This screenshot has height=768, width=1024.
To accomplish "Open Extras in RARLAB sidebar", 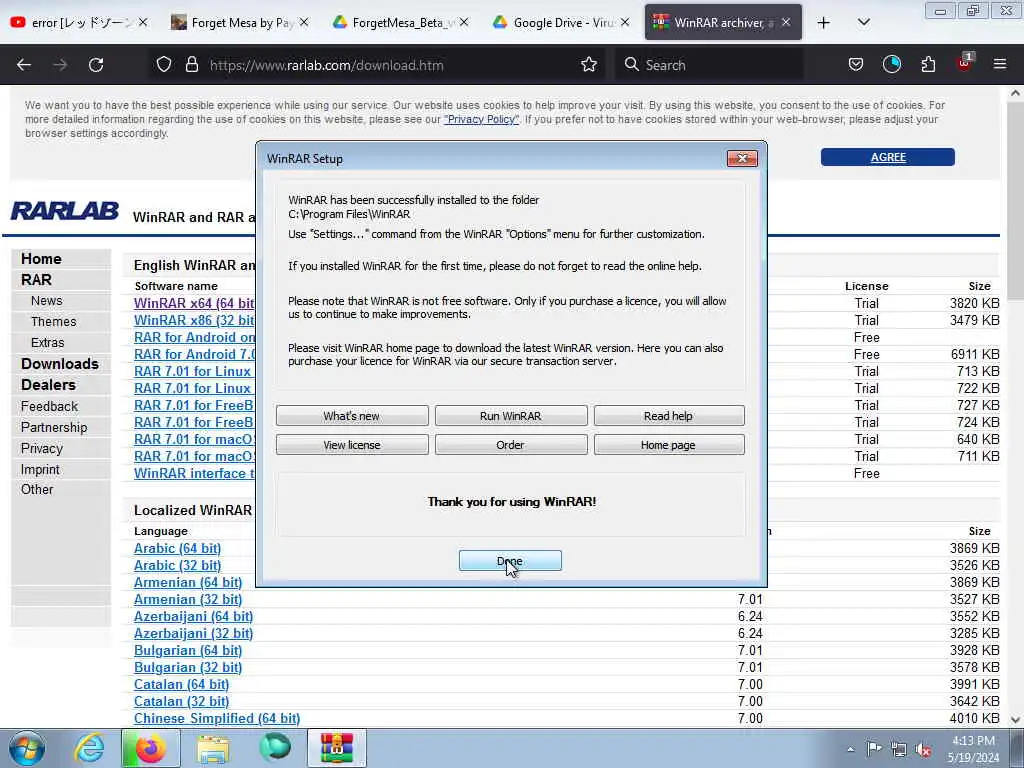I will pyautogui.click(x=47, y=342).
